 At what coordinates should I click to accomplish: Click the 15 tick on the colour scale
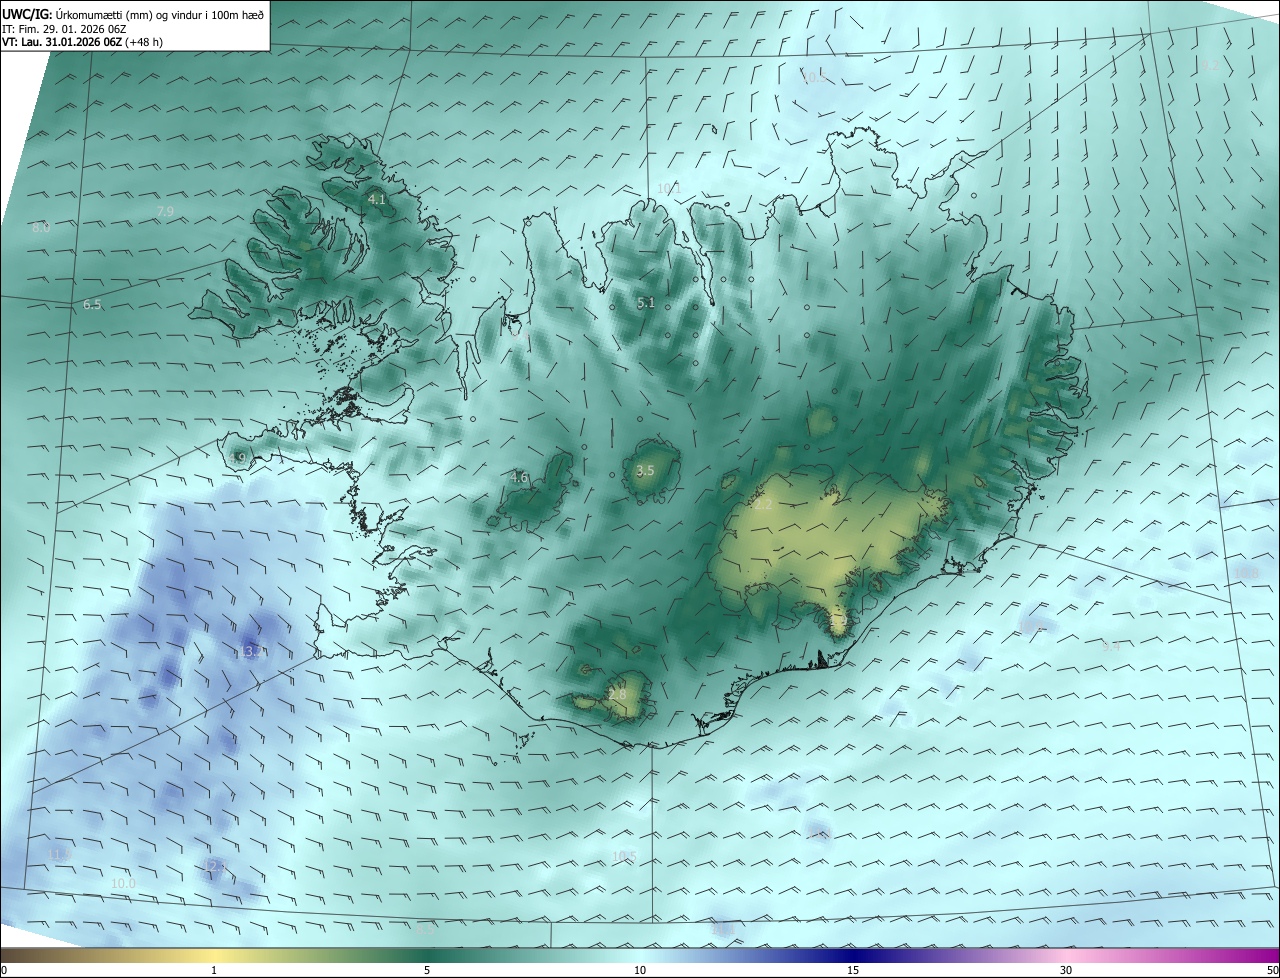pos(853,970)
